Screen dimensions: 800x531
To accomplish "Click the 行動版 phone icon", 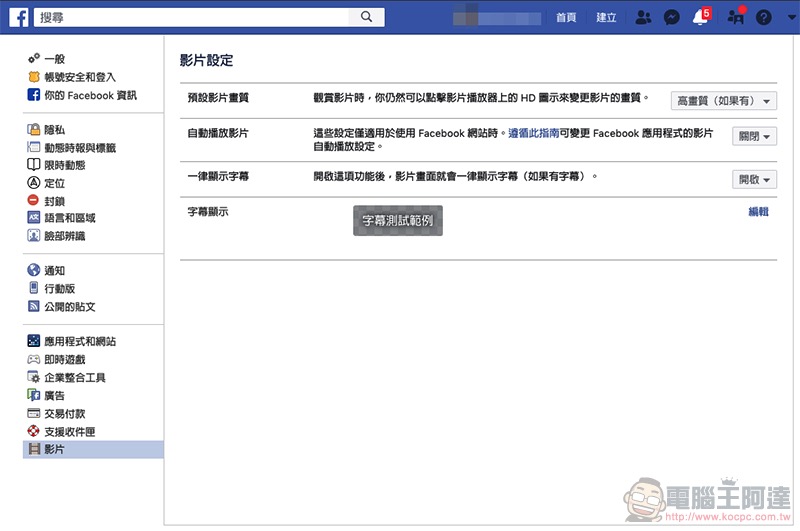I will [34, 288].
